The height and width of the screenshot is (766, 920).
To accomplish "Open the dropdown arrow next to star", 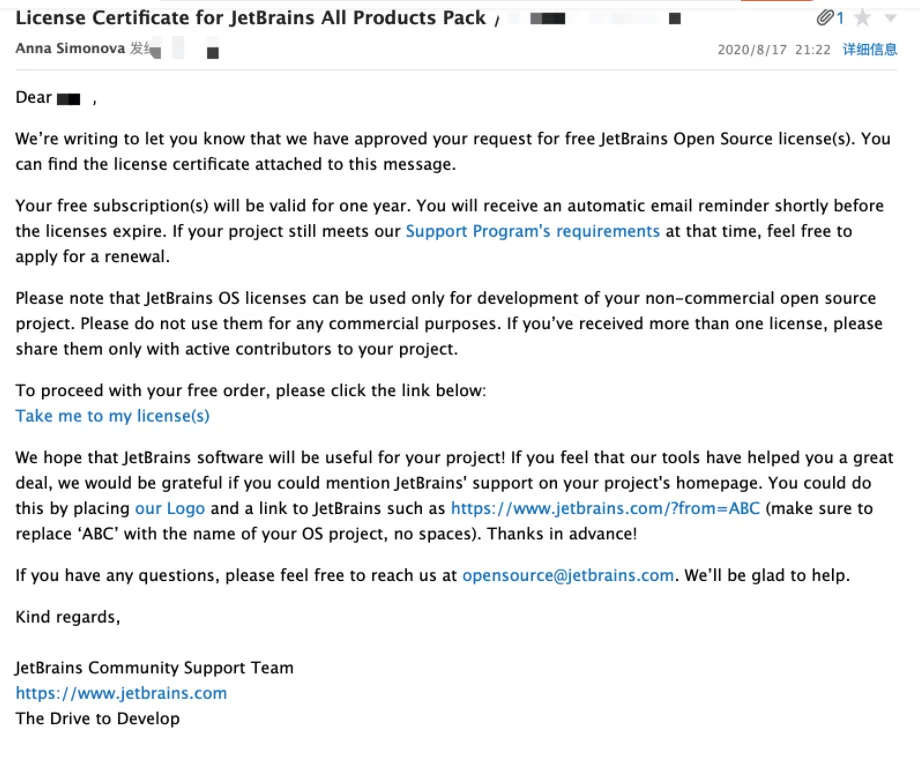I will click(x=890, y=18).
